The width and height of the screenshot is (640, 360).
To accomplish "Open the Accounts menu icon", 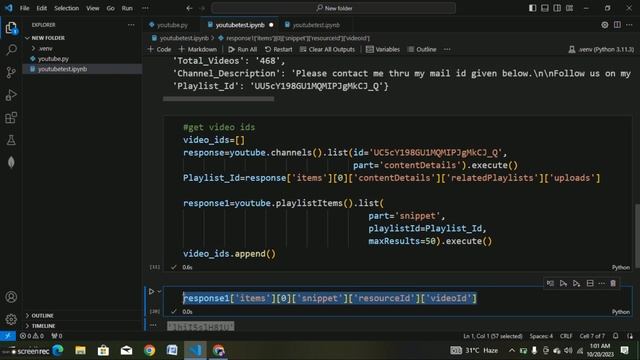I will [11, 297].
